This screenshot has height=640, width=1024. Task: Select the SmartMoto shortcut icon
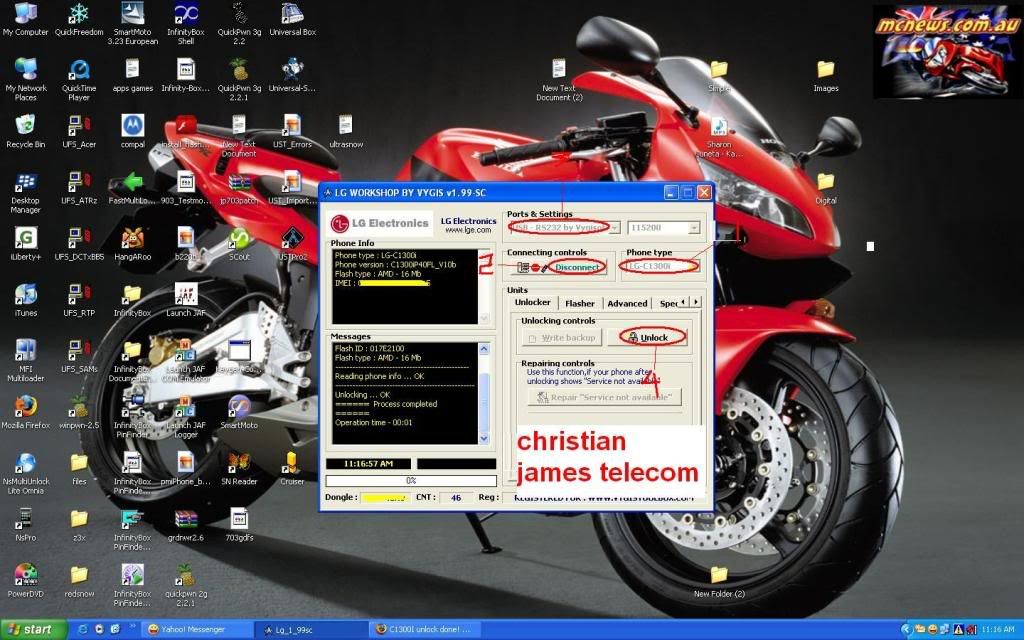(239, 413)
